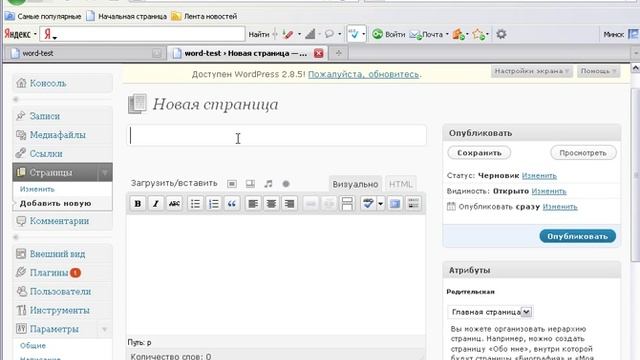
Task: Open Главная страница parent page dropdown
Action: [x=490, y=312]
